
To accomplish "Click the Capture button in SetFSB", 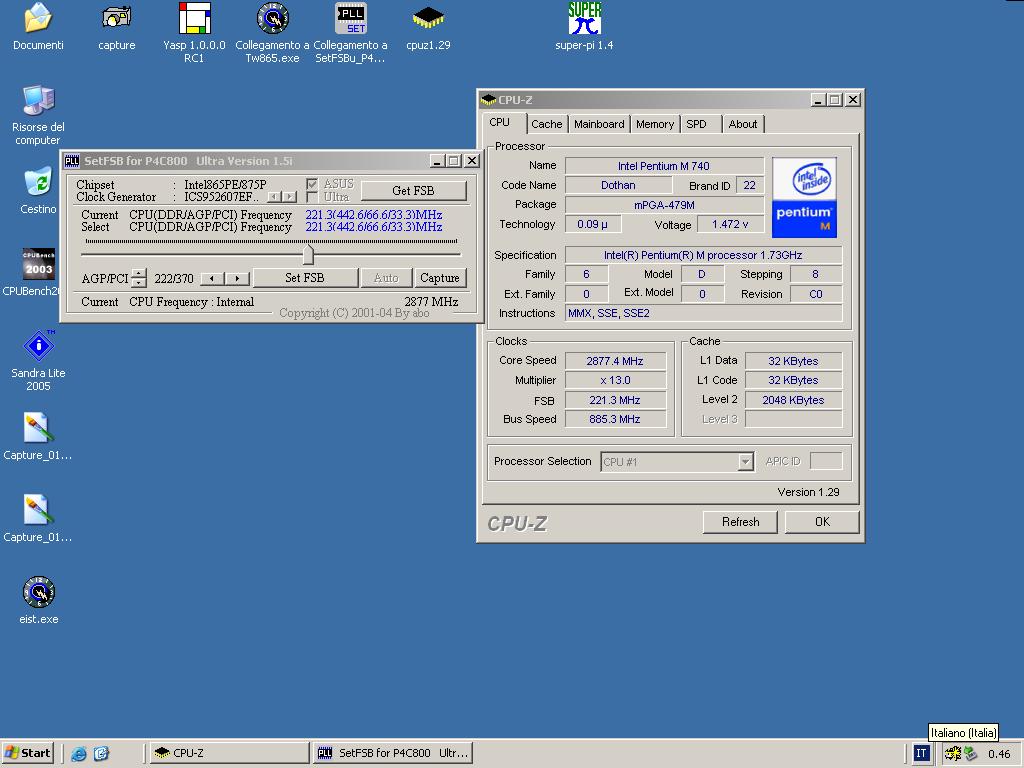I will tap(440, 278).
